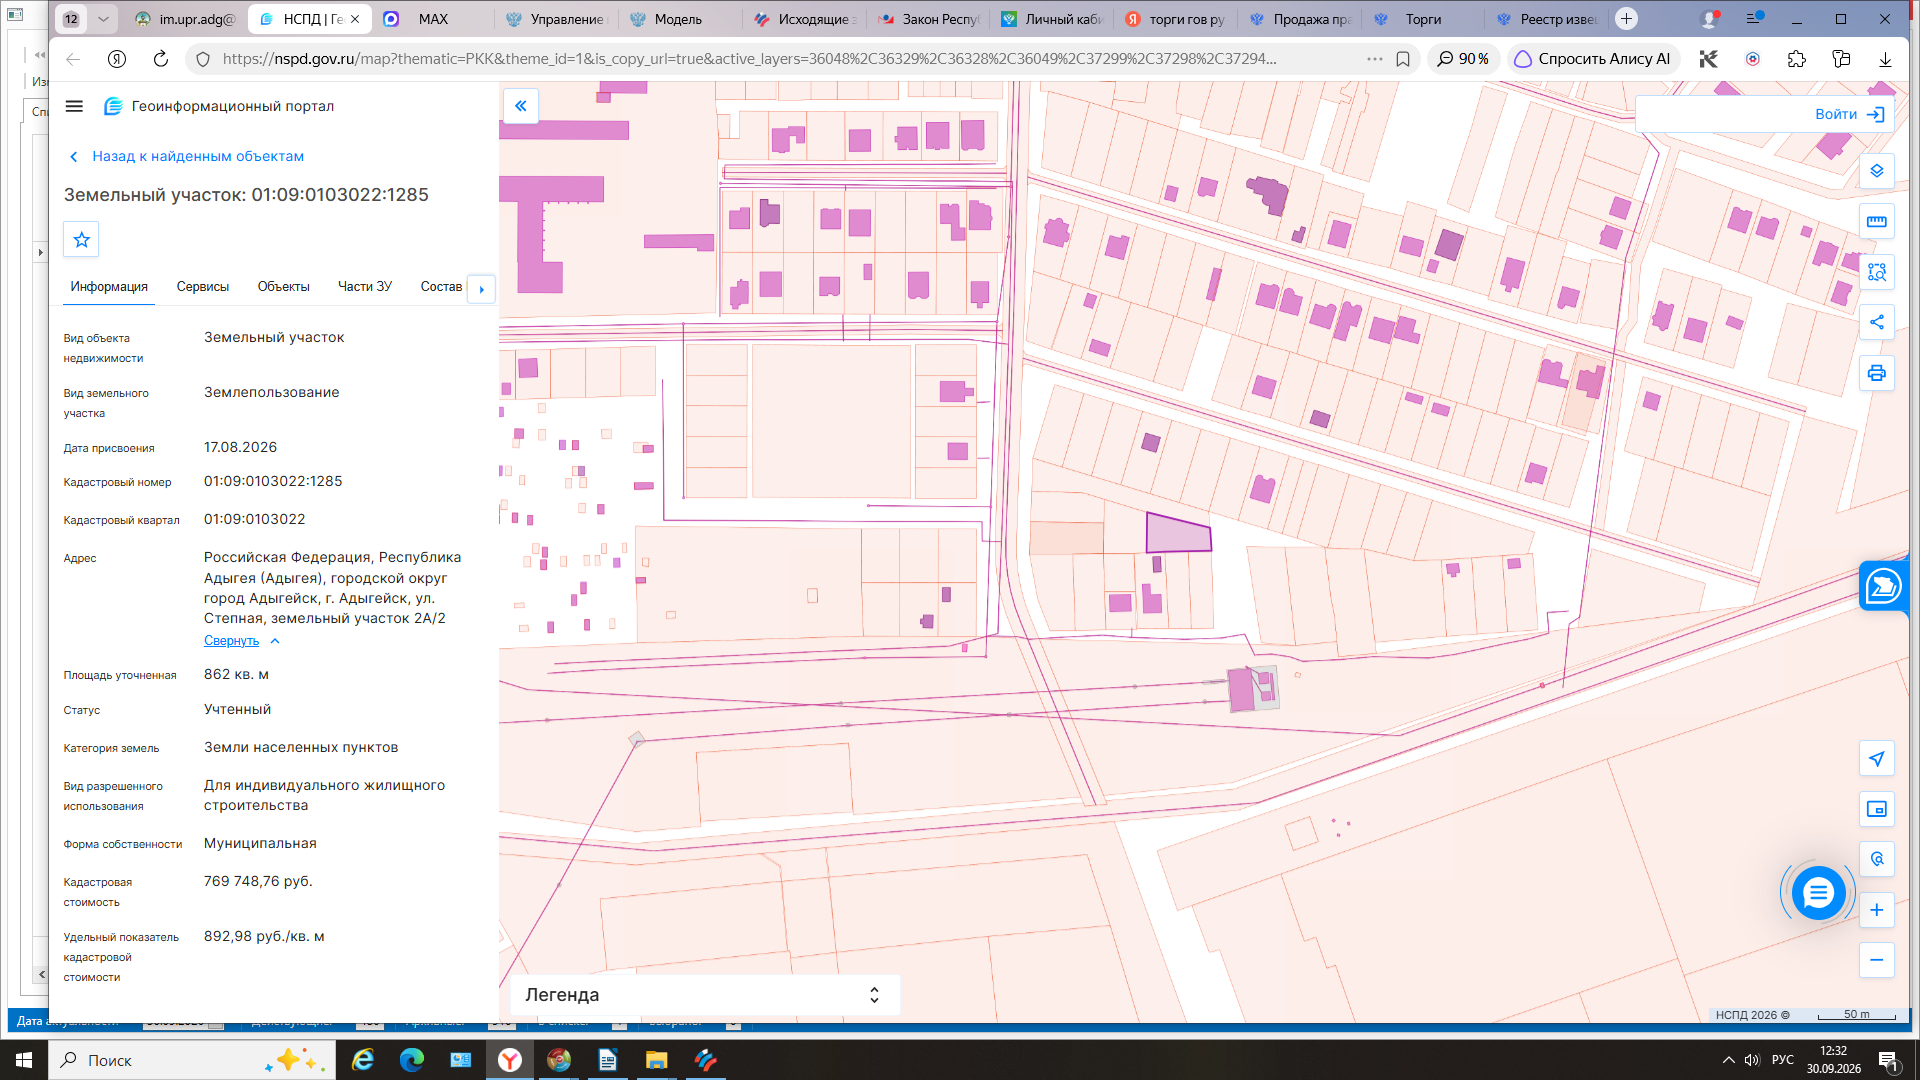Click the highlighted purple land plot
The width and height of the screenshot is (1920, 1080).
coord(1177,534)
